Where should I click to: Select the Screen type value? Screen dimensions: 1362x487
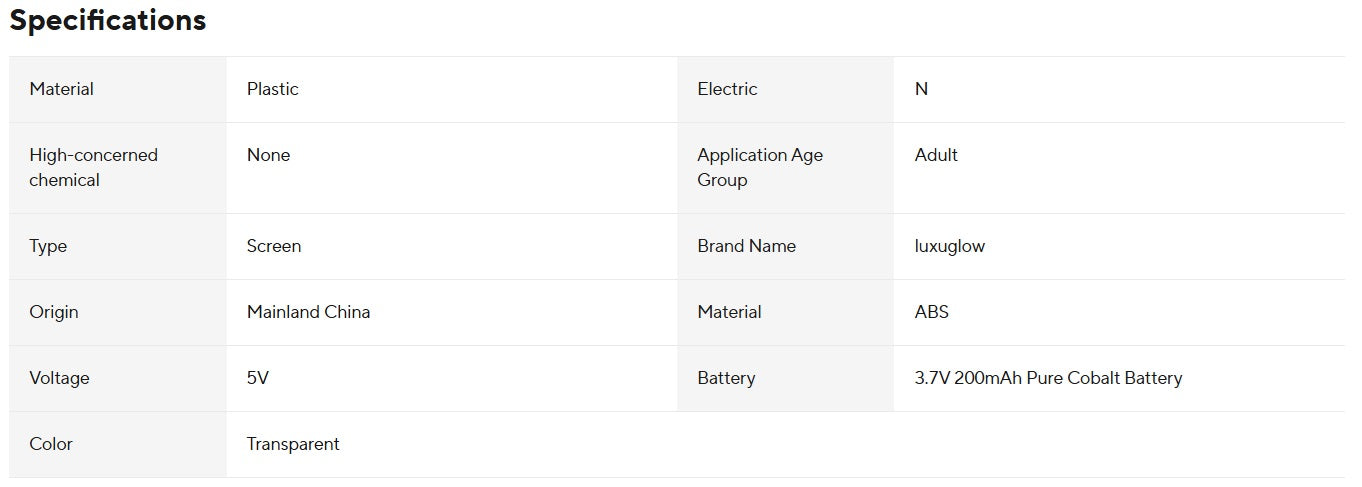click(x=273, y=246)
